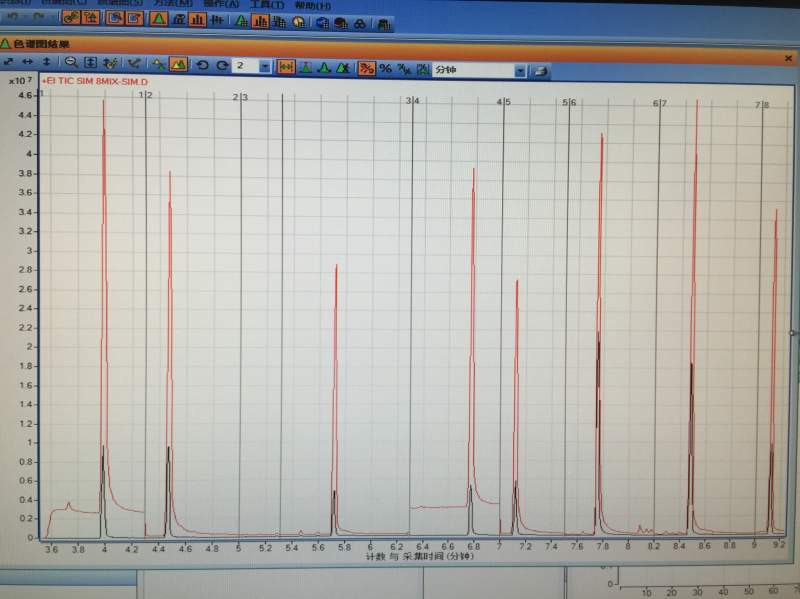Select time segment marker 3|4
Viewport: 800px width, 599px height.
tap(413, 101)
